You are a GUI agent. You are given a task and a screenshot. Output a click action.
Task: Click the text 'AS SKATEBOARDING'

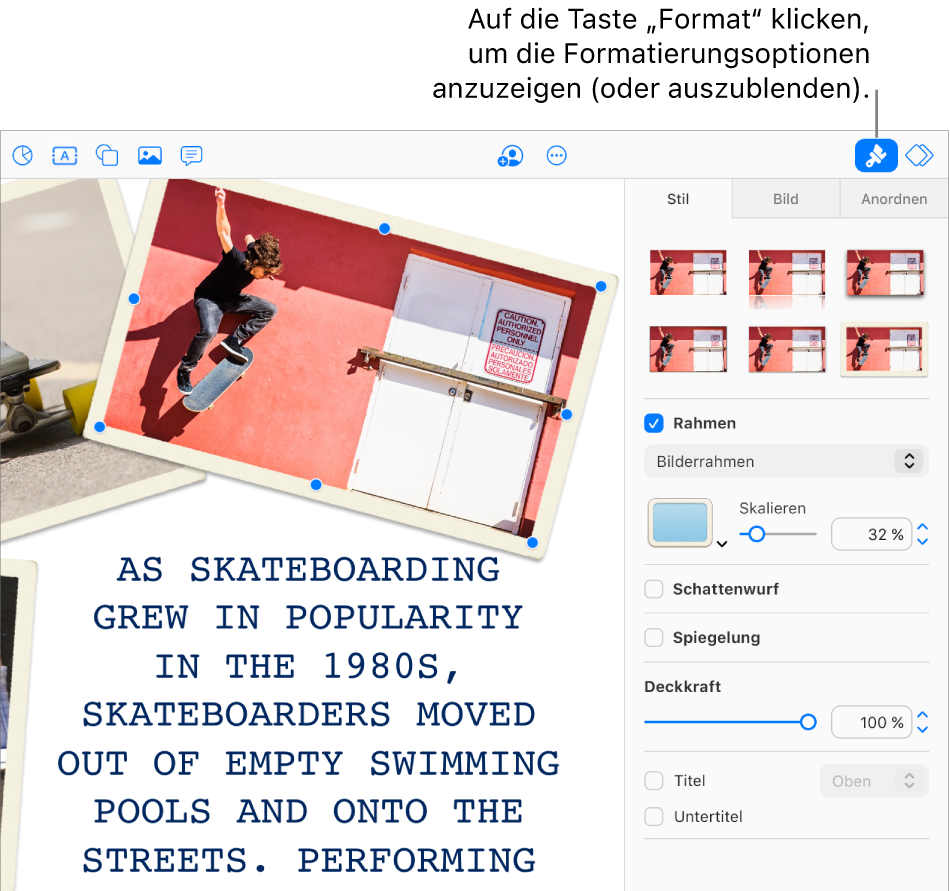(x=308, y=569)
